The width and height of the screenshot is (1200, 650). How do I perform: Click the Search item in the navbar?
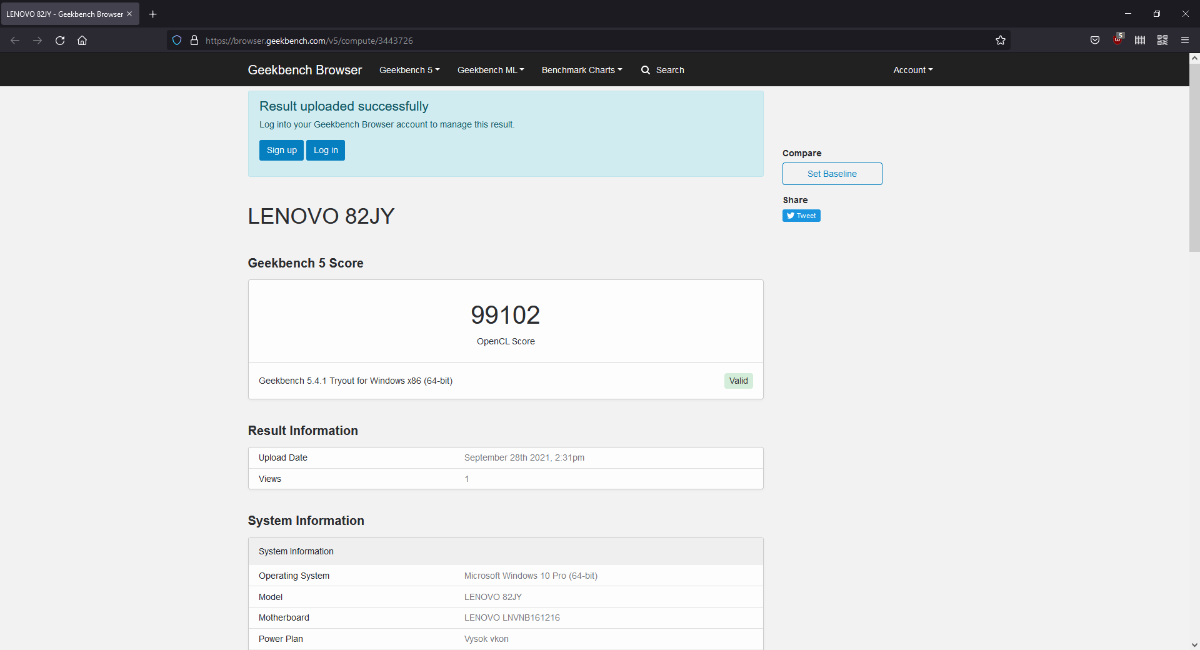click(x=663, y=70)
